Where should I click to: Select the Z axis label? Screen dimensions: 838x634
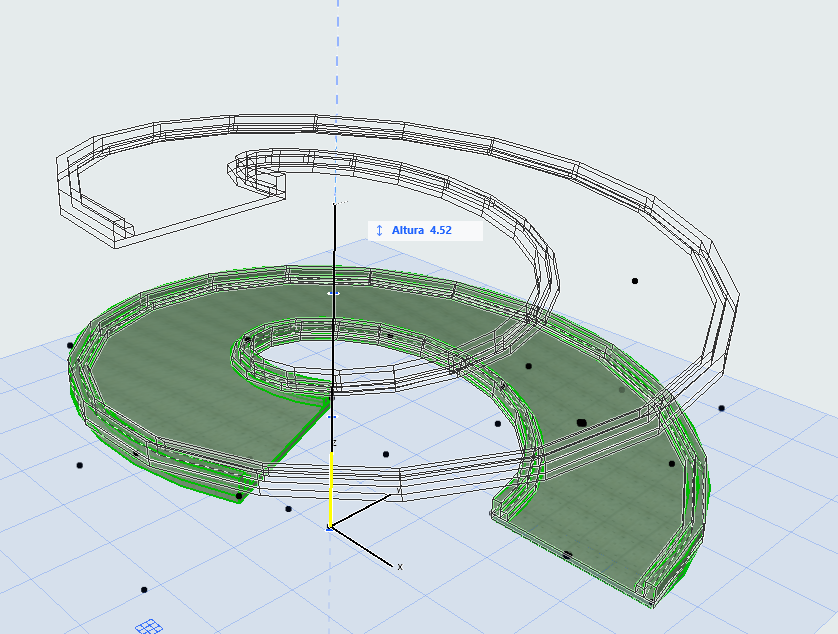pyautogui.click(x=333, y=442)
